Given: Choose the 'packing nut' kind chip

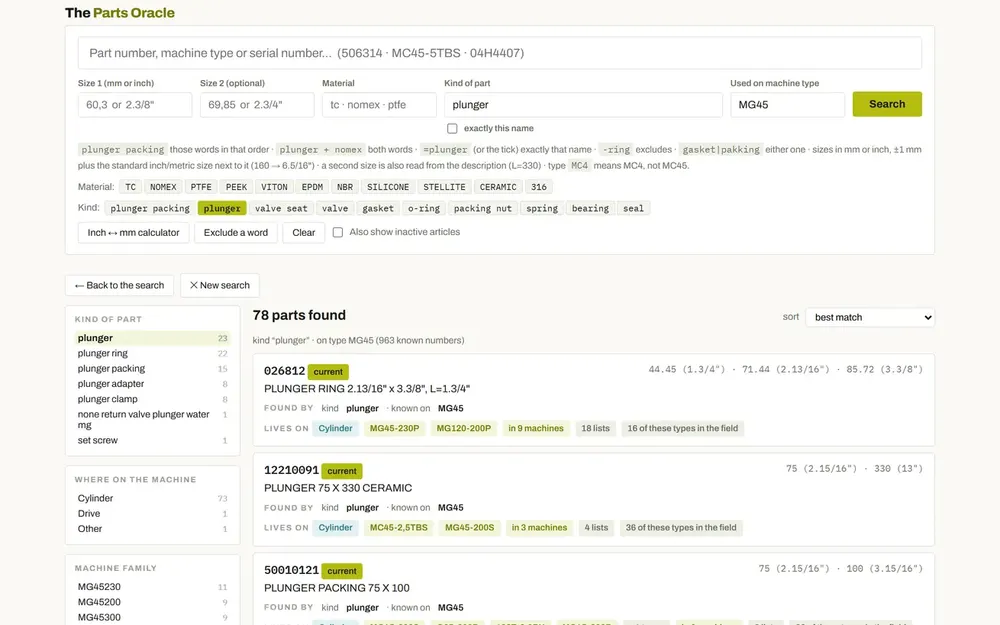Looking at the screenshot, I should tap(483, 209).
